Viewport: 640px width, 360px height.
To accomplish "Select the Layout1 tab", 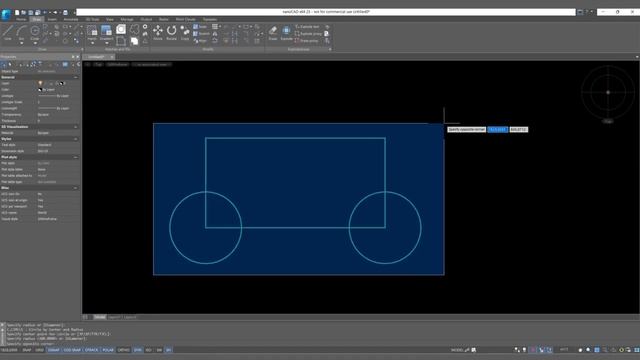I will (114, 317).
